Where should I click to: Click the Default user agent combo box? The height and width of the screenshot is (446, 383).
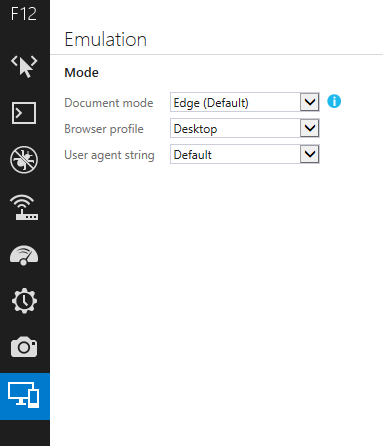coord(245,154)
